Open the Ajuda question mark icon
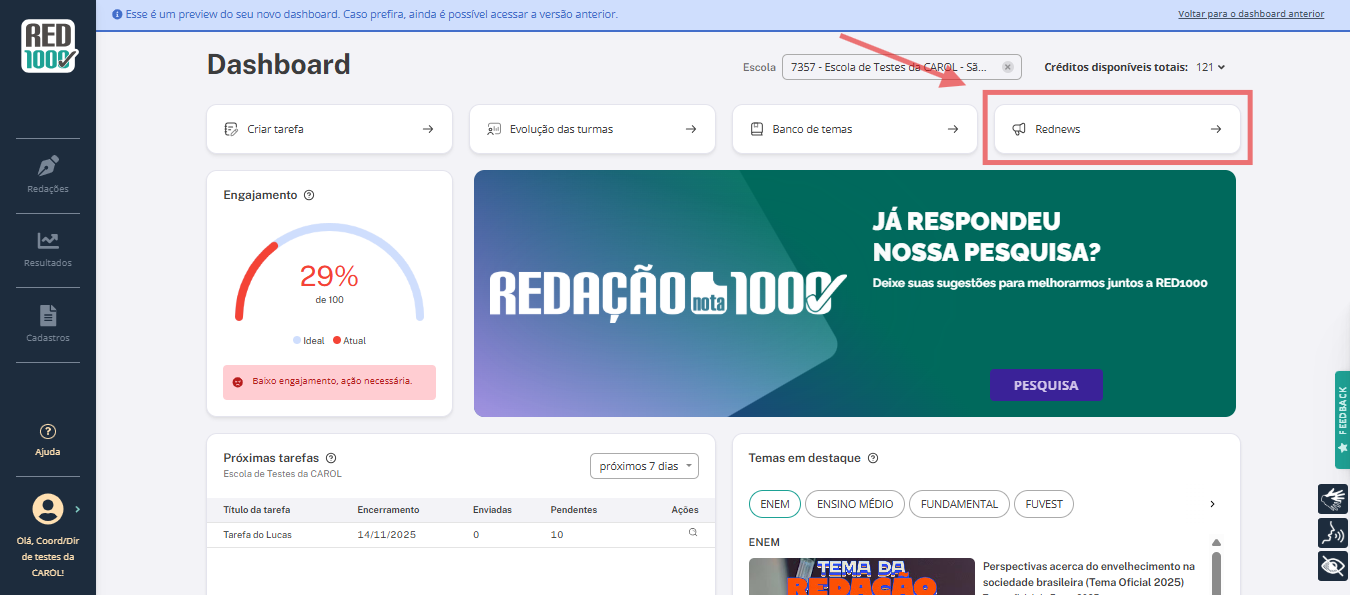The height and width of the screenshot is (595, 1350). pos(47,432)
